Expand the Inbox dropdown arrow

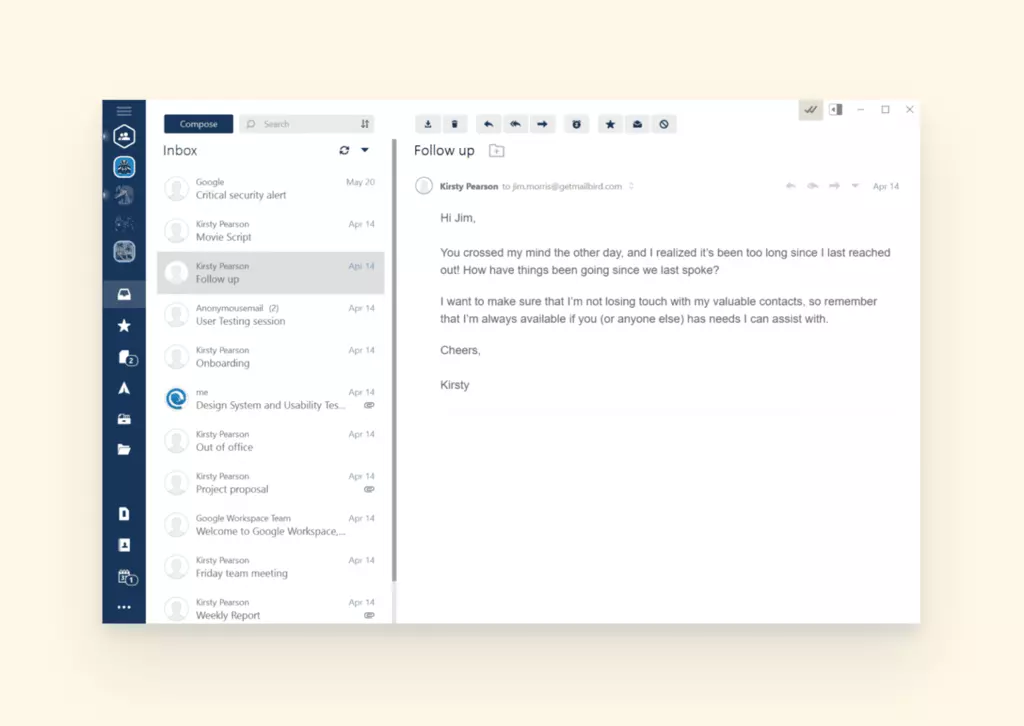(365, 150)
